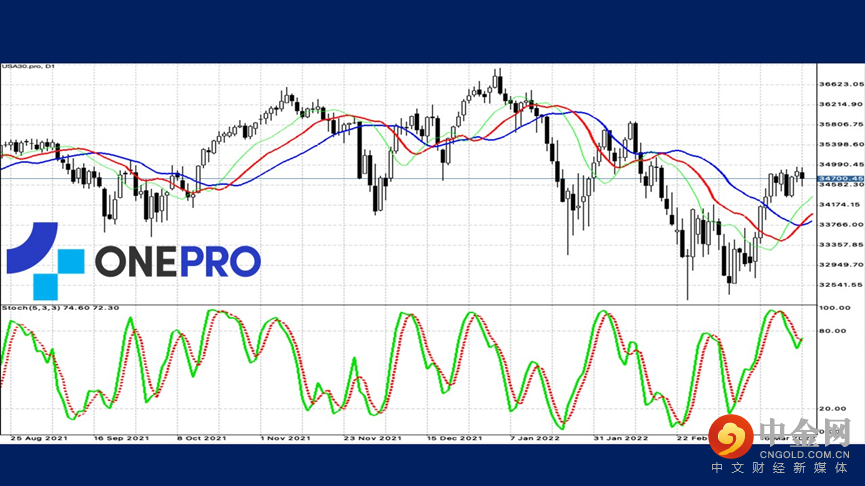Click the 中金网 watermark text
The width and height of the screenshot is (865, 486).
point(805,432)
